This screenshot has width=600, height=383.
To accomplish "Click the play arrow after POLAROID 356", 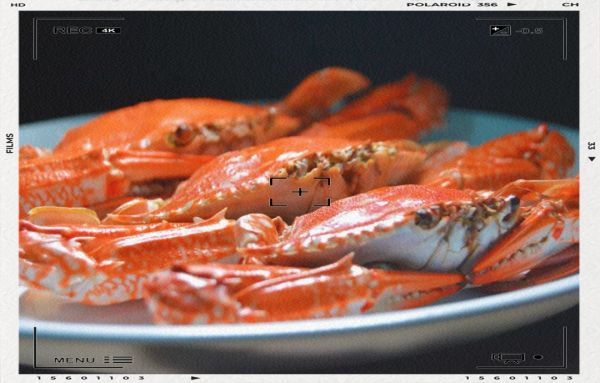I will point(512,5).
